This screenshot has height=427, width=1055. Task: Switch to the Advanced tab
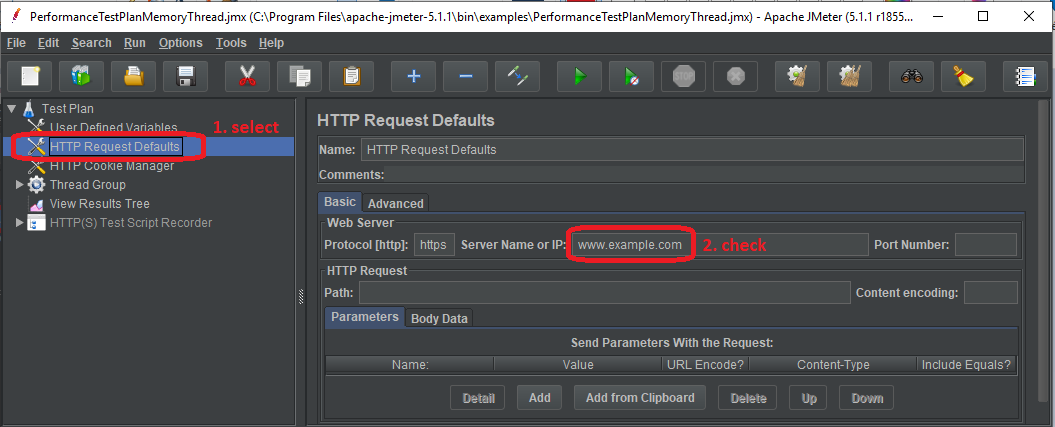pos(396,203)
